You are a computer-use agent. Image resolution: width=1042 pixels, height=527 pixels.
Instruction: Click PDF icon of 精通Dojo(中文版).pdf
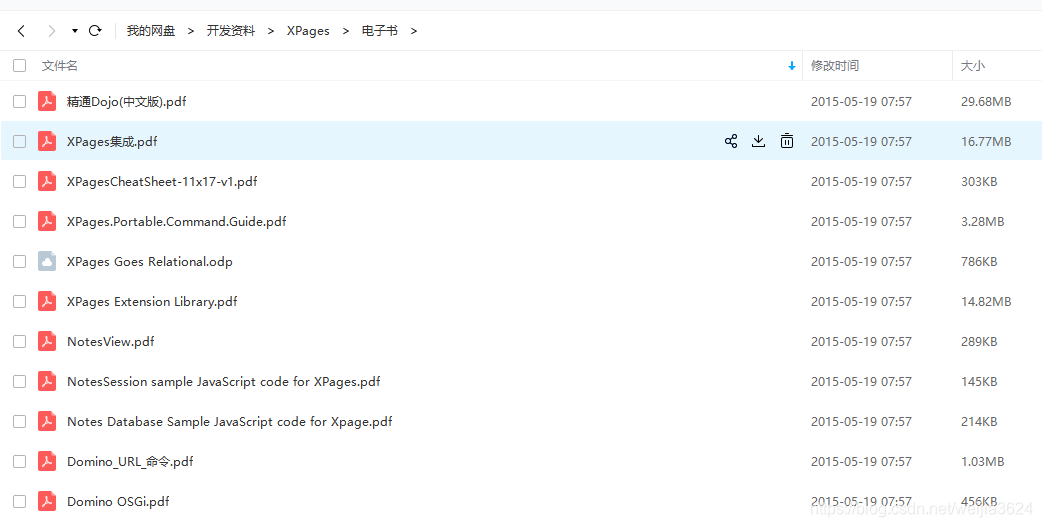click(x=47, y=101)
